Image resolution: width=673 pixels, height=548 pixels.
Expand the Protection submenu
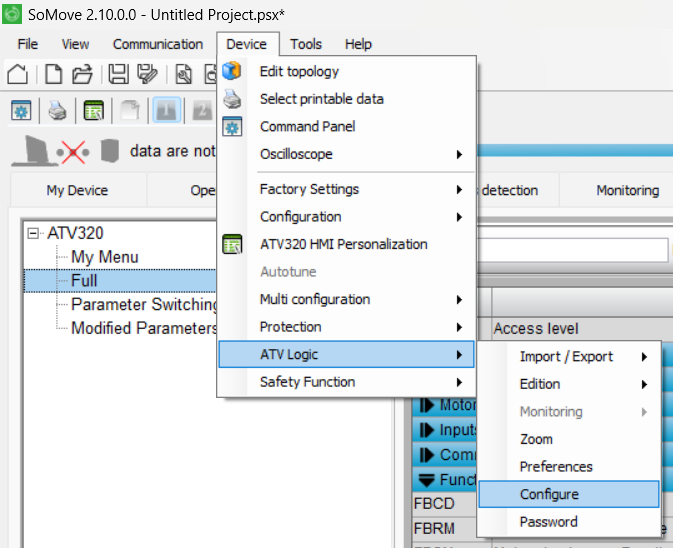[346, 327]
